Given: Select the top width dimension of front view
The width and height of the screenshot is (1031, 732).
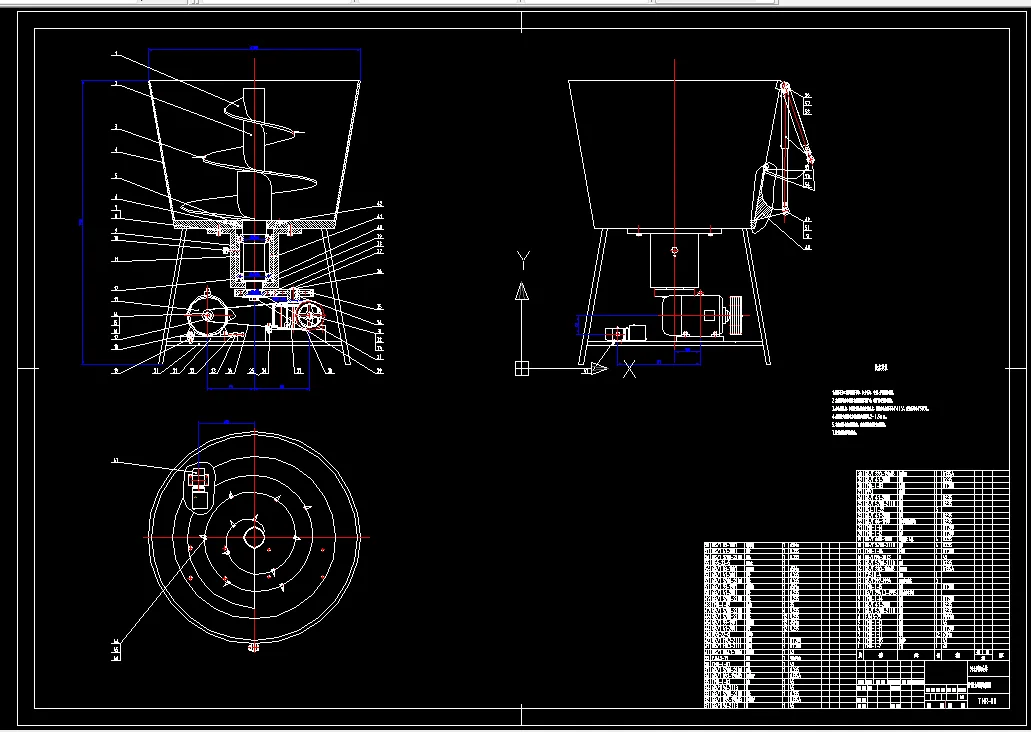Looking at the screenshot, I should pyautogui.click(x=254, y=49).
